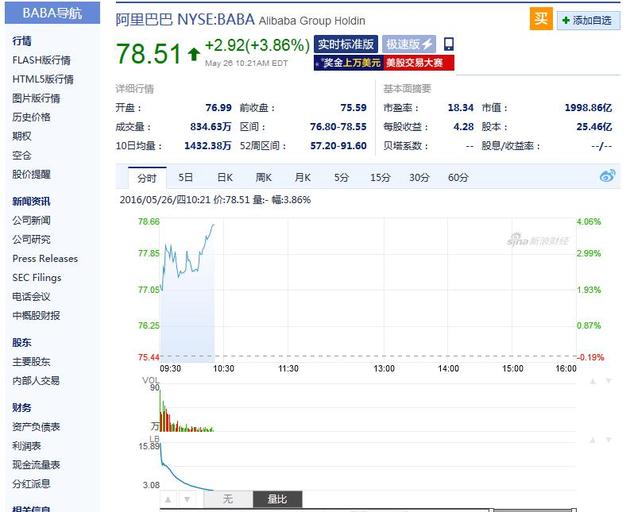
Task: Open 空仓 sidebar link
Action: (22, 155)
